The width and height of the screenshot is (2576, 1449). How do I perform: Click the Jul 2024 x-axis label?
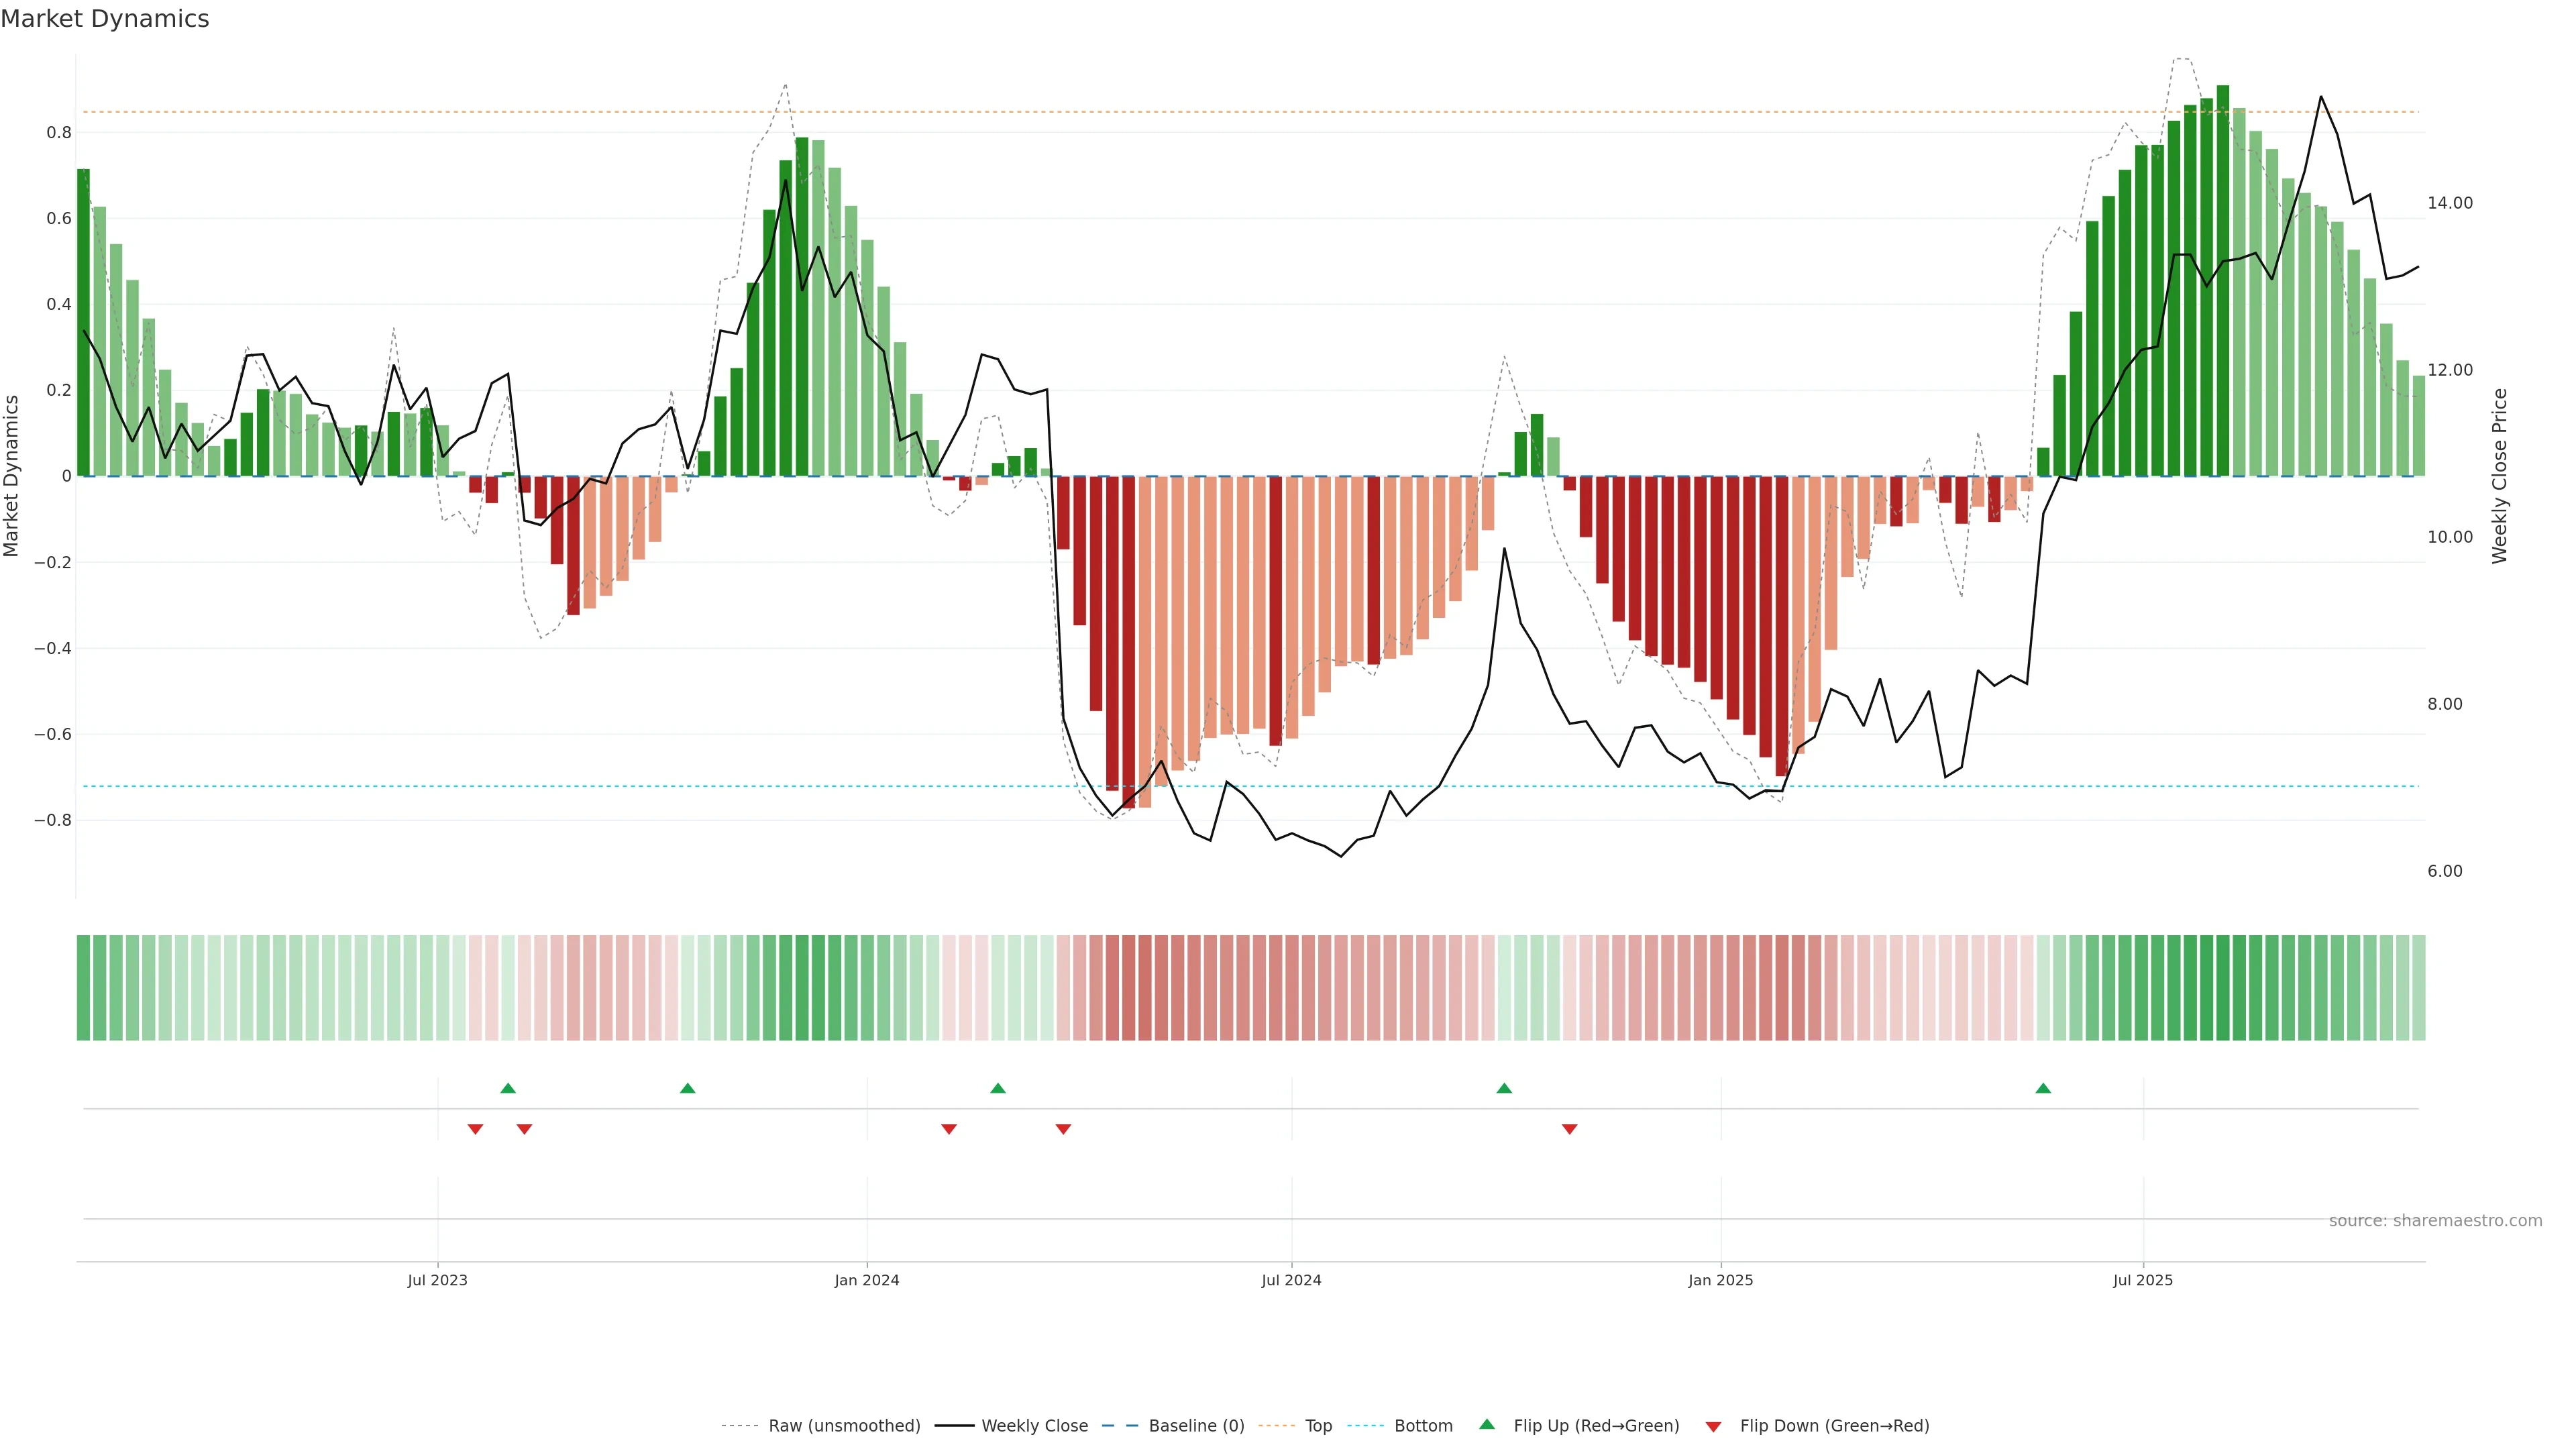point(1291,1280)
